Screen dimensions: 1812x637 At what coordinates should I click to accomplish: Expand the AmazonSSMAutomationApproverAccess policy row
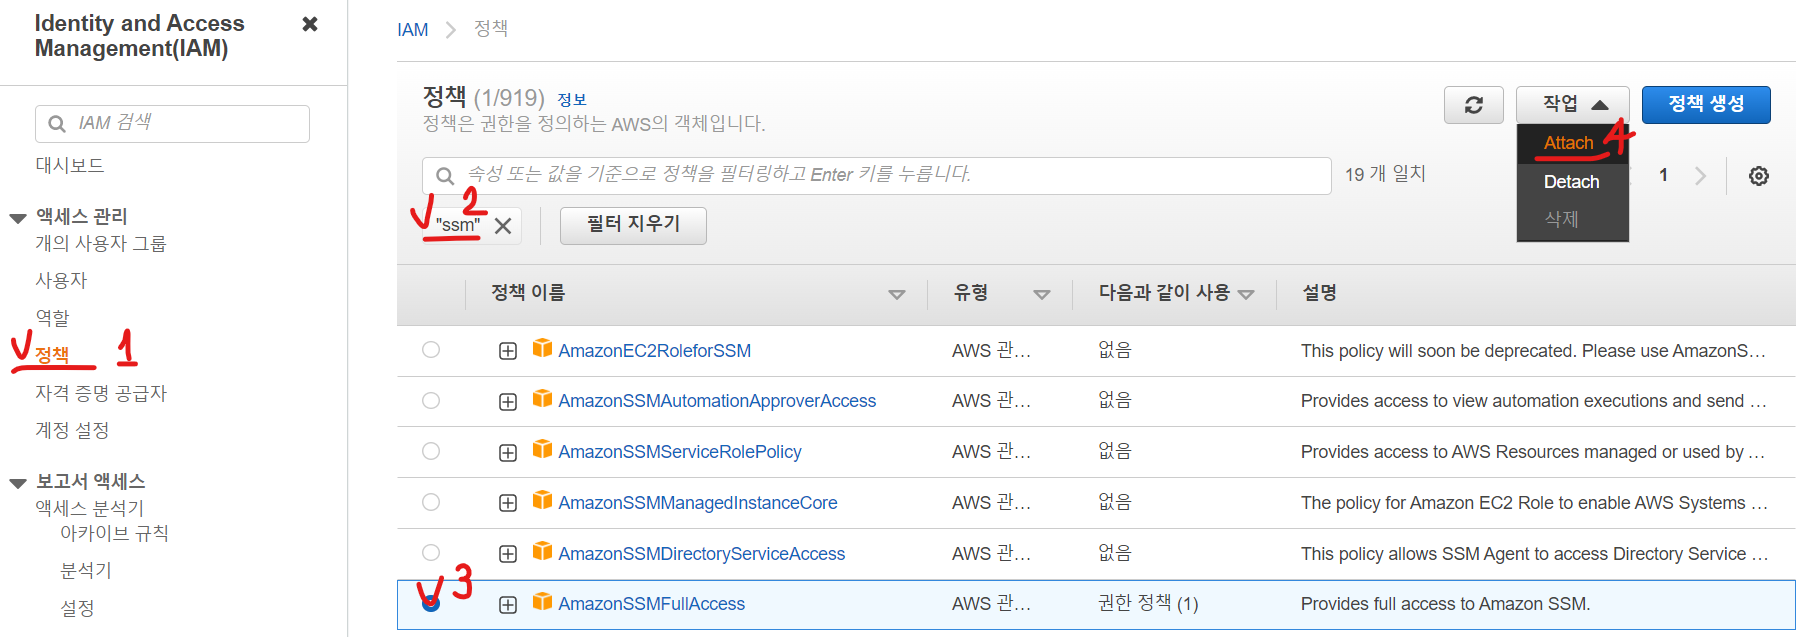[508, 402]
